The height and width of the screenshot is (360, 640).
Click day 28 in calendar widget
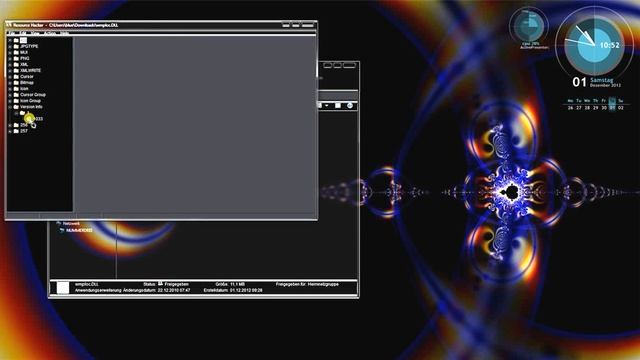click(587, 108)
